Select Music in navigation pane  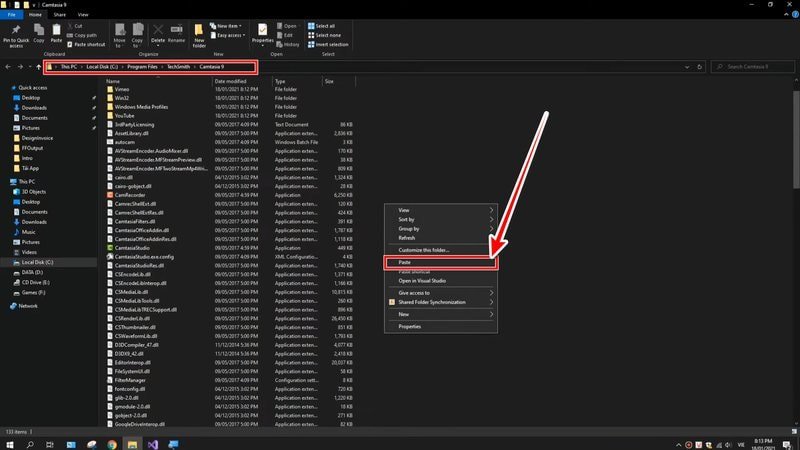pyautogui.click(x=28, y=232)
